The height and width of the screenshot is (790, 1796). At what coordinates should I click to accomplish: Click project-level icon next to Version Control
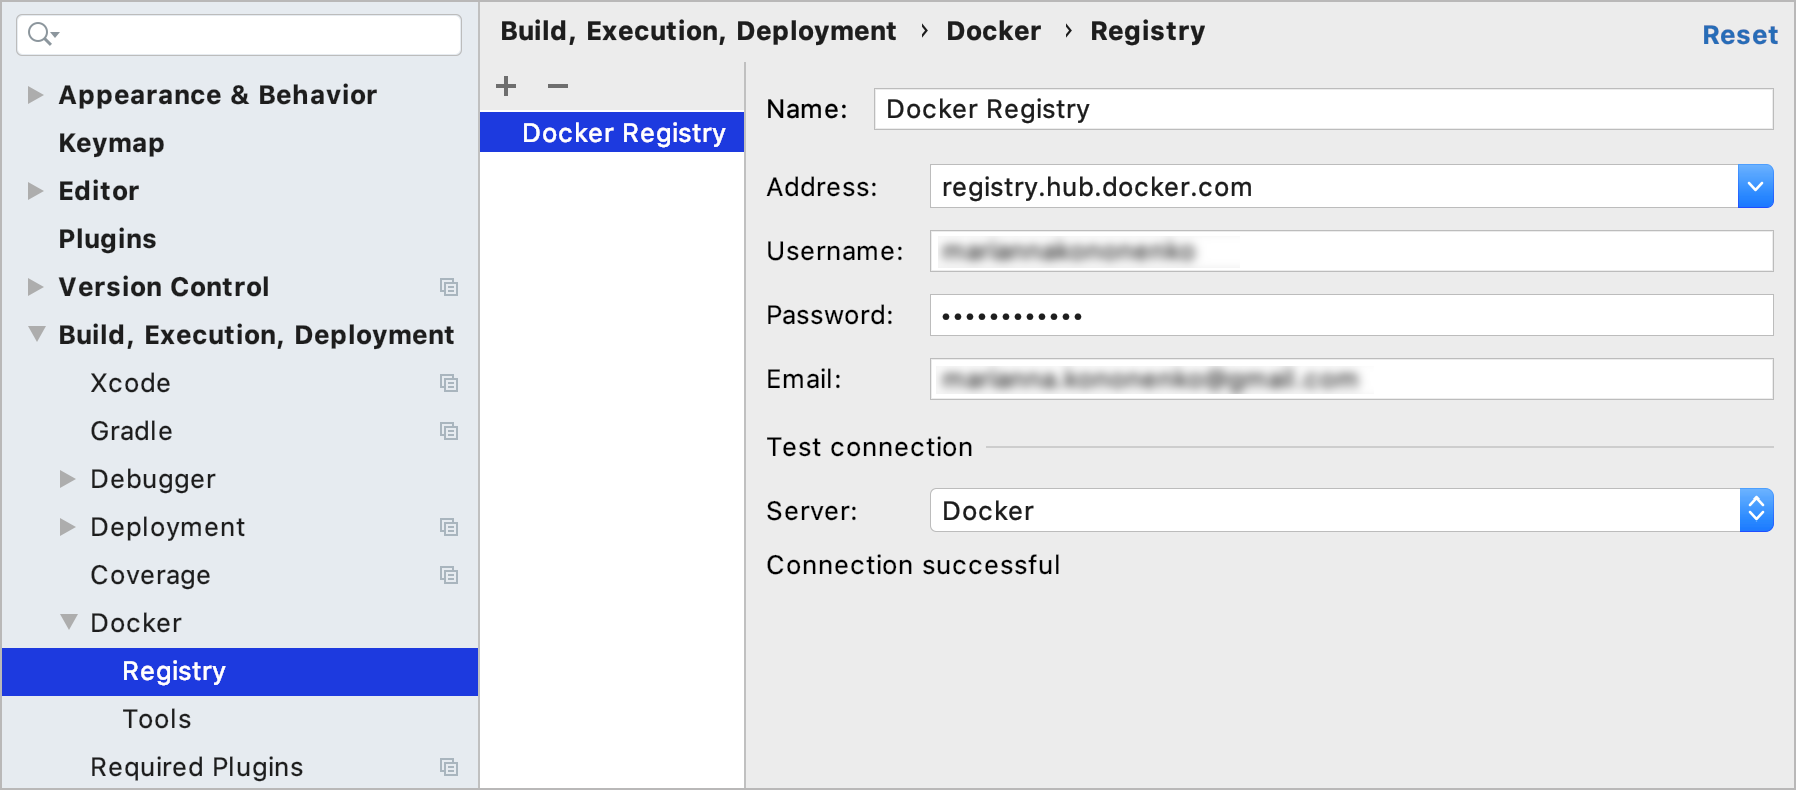[x=449, y=287]
